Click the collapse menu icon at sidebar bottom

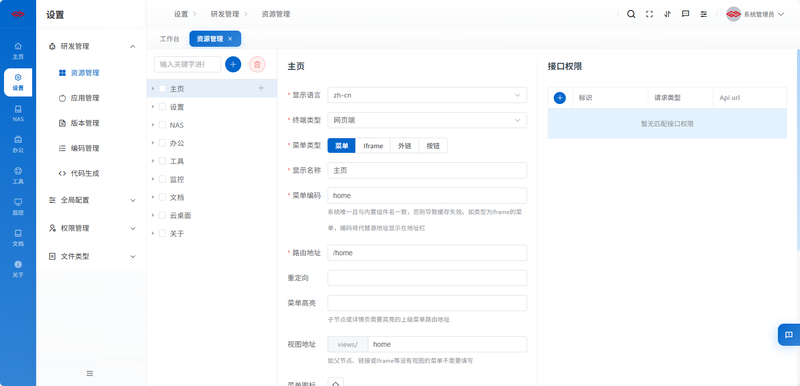pos(90,373)
